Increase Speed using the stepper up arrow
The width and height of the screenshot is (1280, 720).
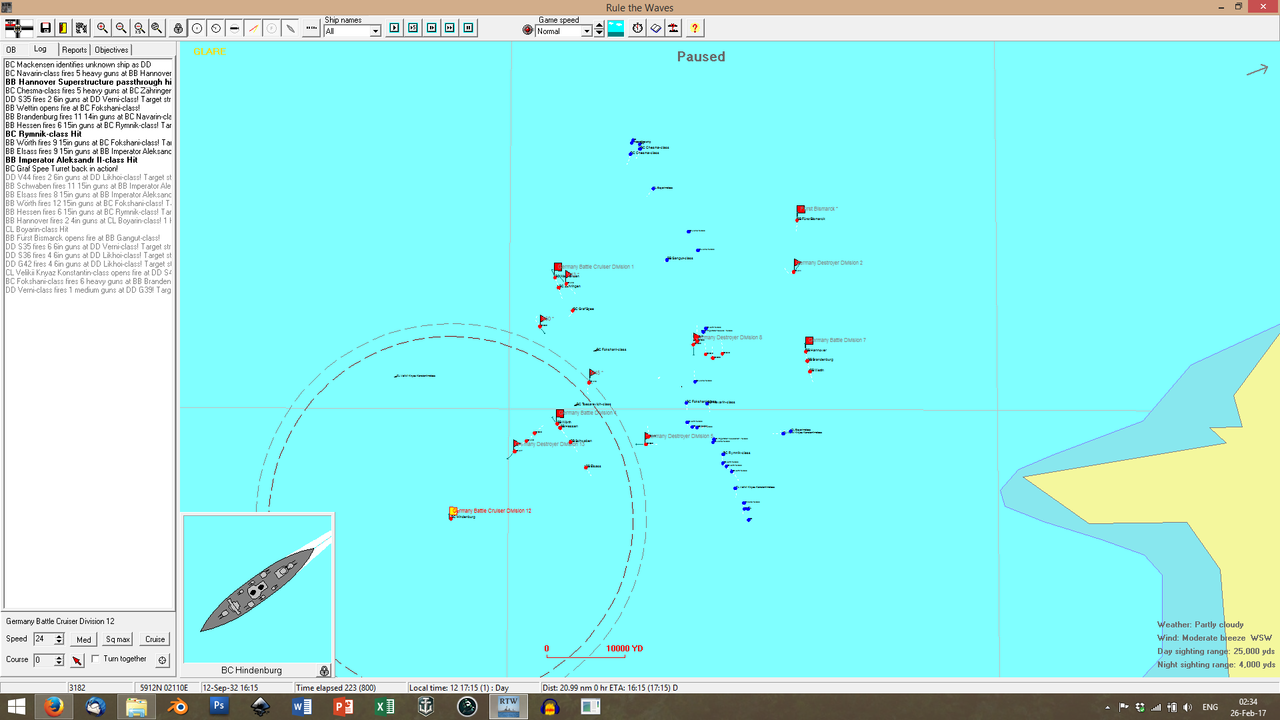(58, 635)
